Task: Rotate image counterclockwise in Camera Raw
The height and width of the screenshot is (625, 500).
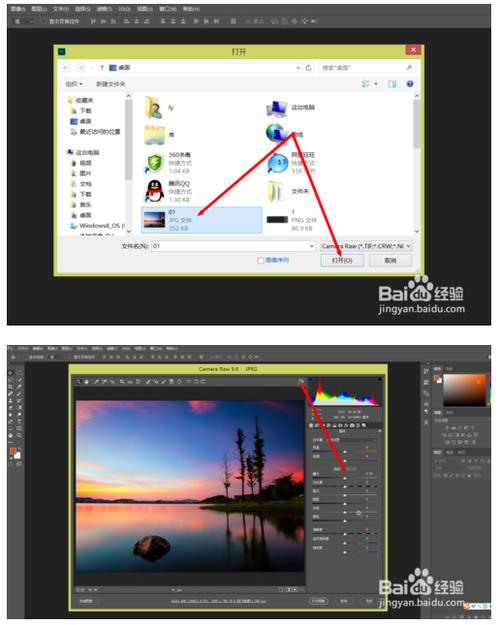Action: point(196,381)
